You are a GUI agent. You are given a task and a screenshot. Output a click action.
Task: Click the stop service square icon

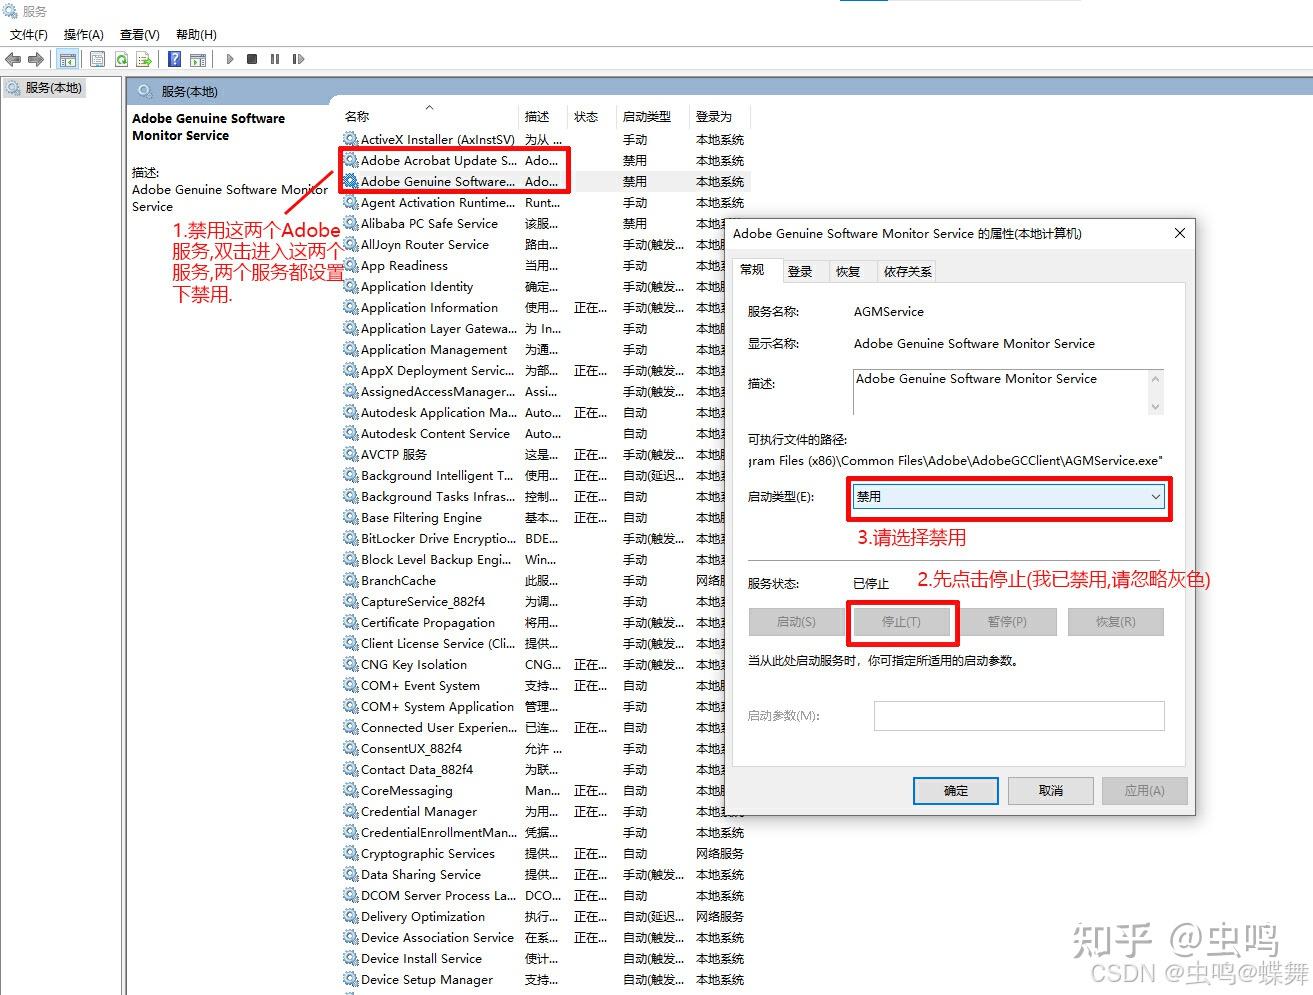252,59
